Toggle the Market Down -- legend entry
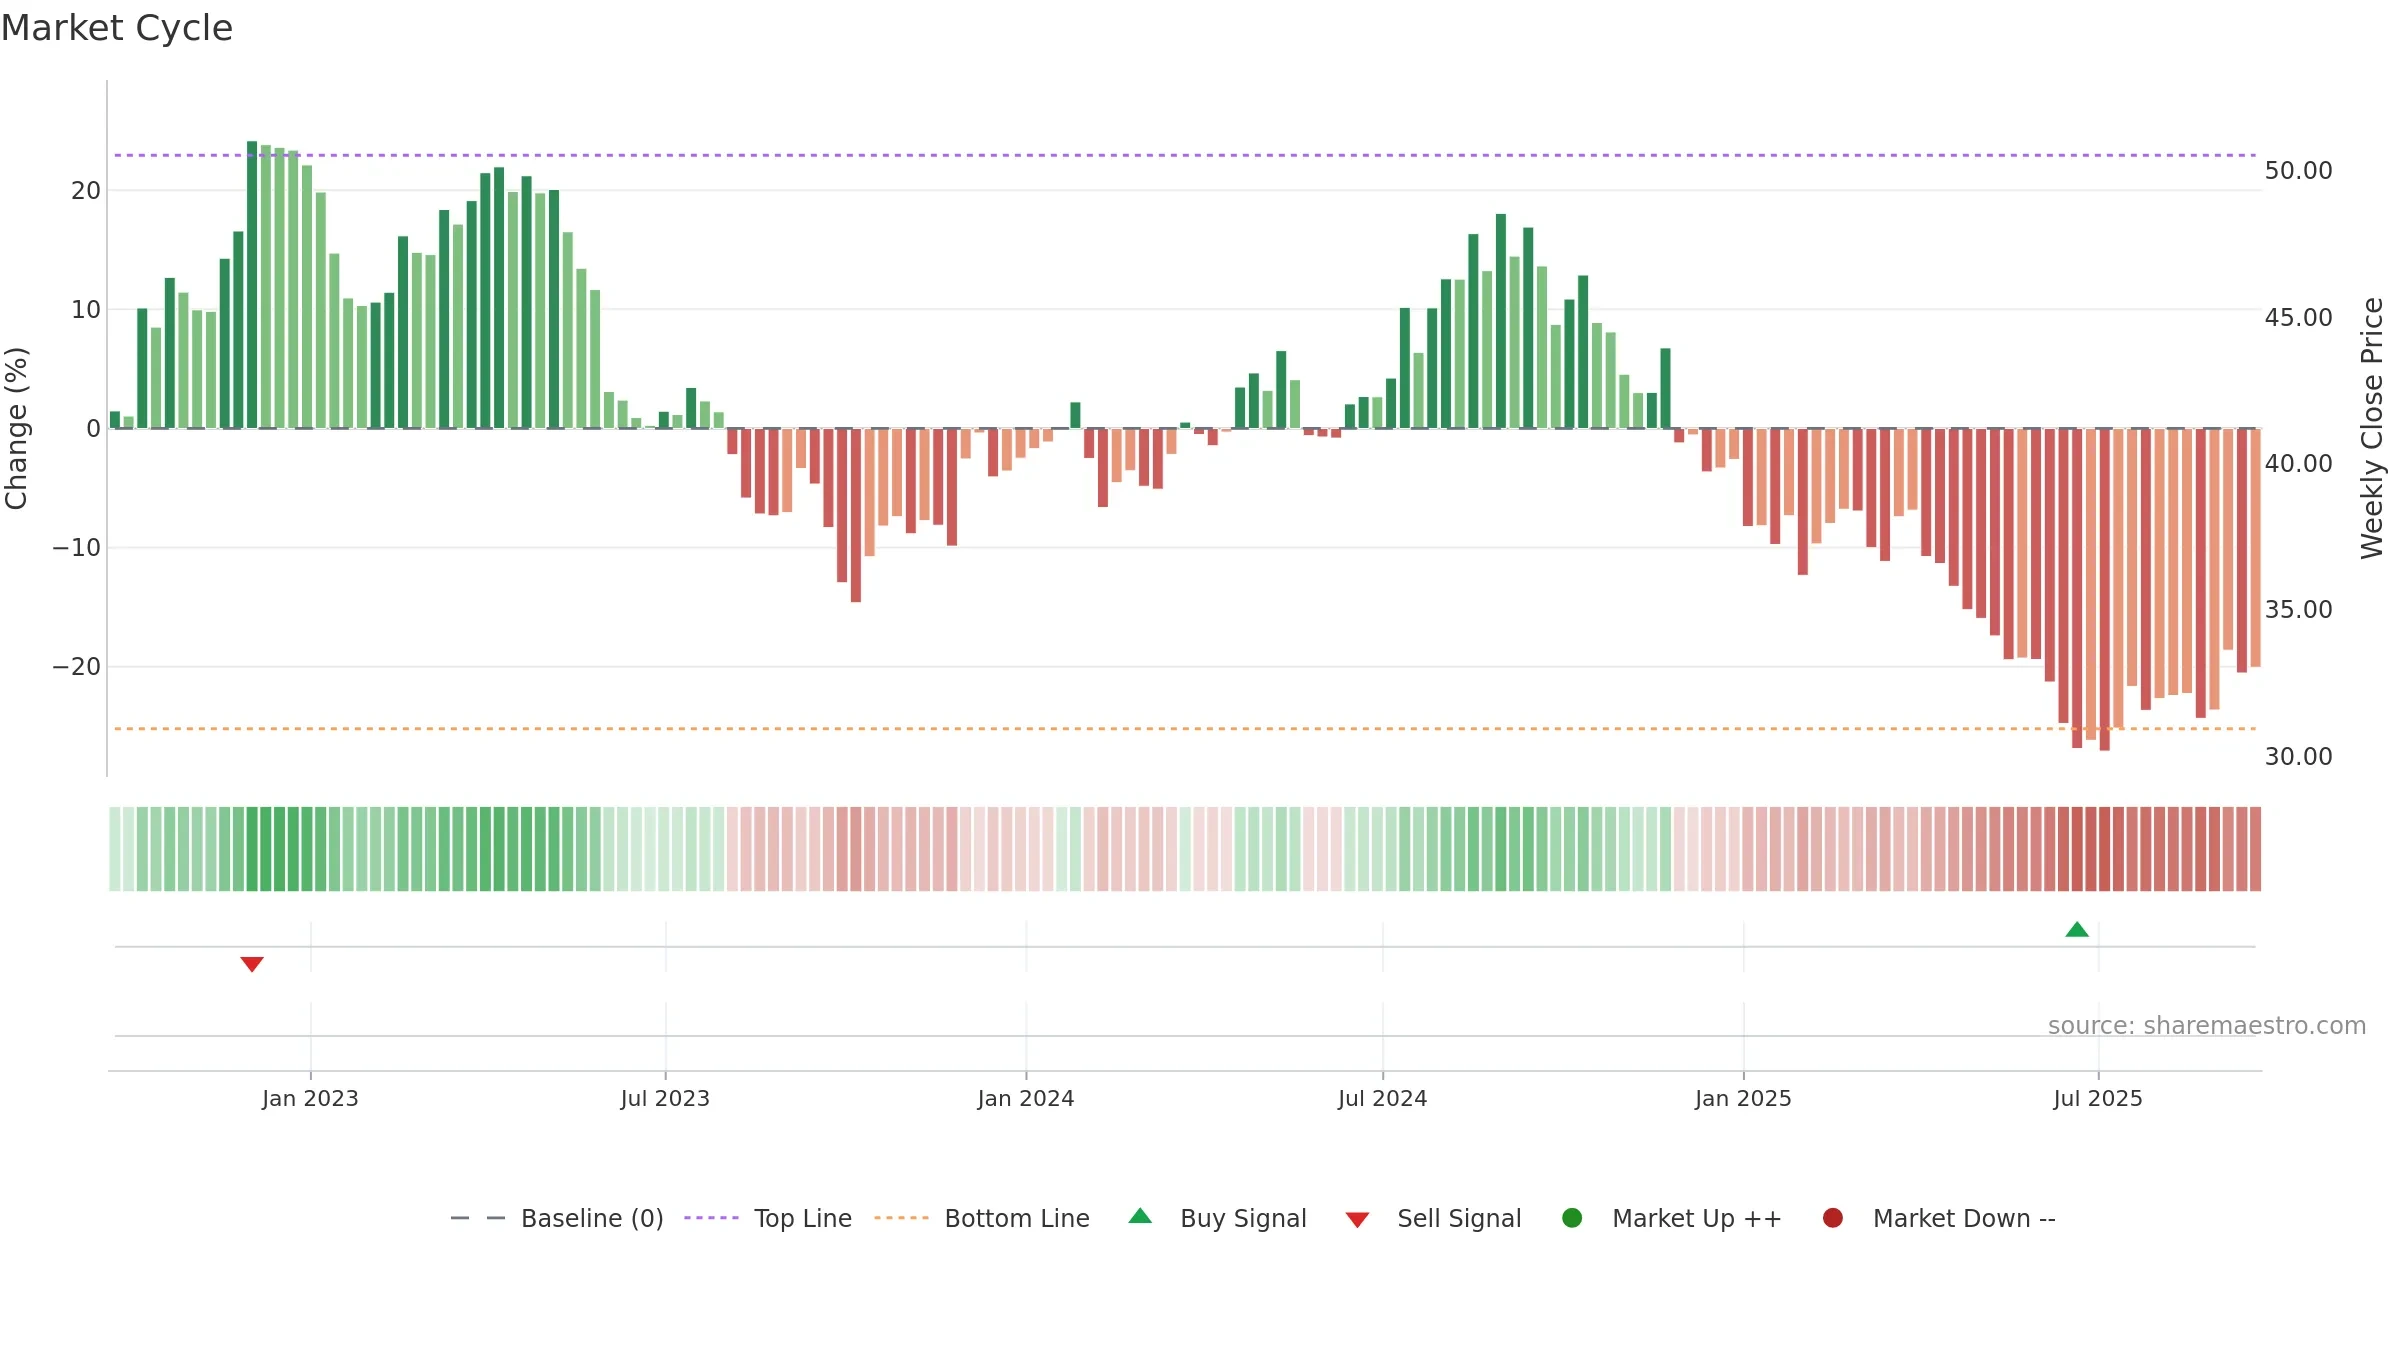The width and height of the screenshot is (2400, 1350). tap(1938, 1218)
